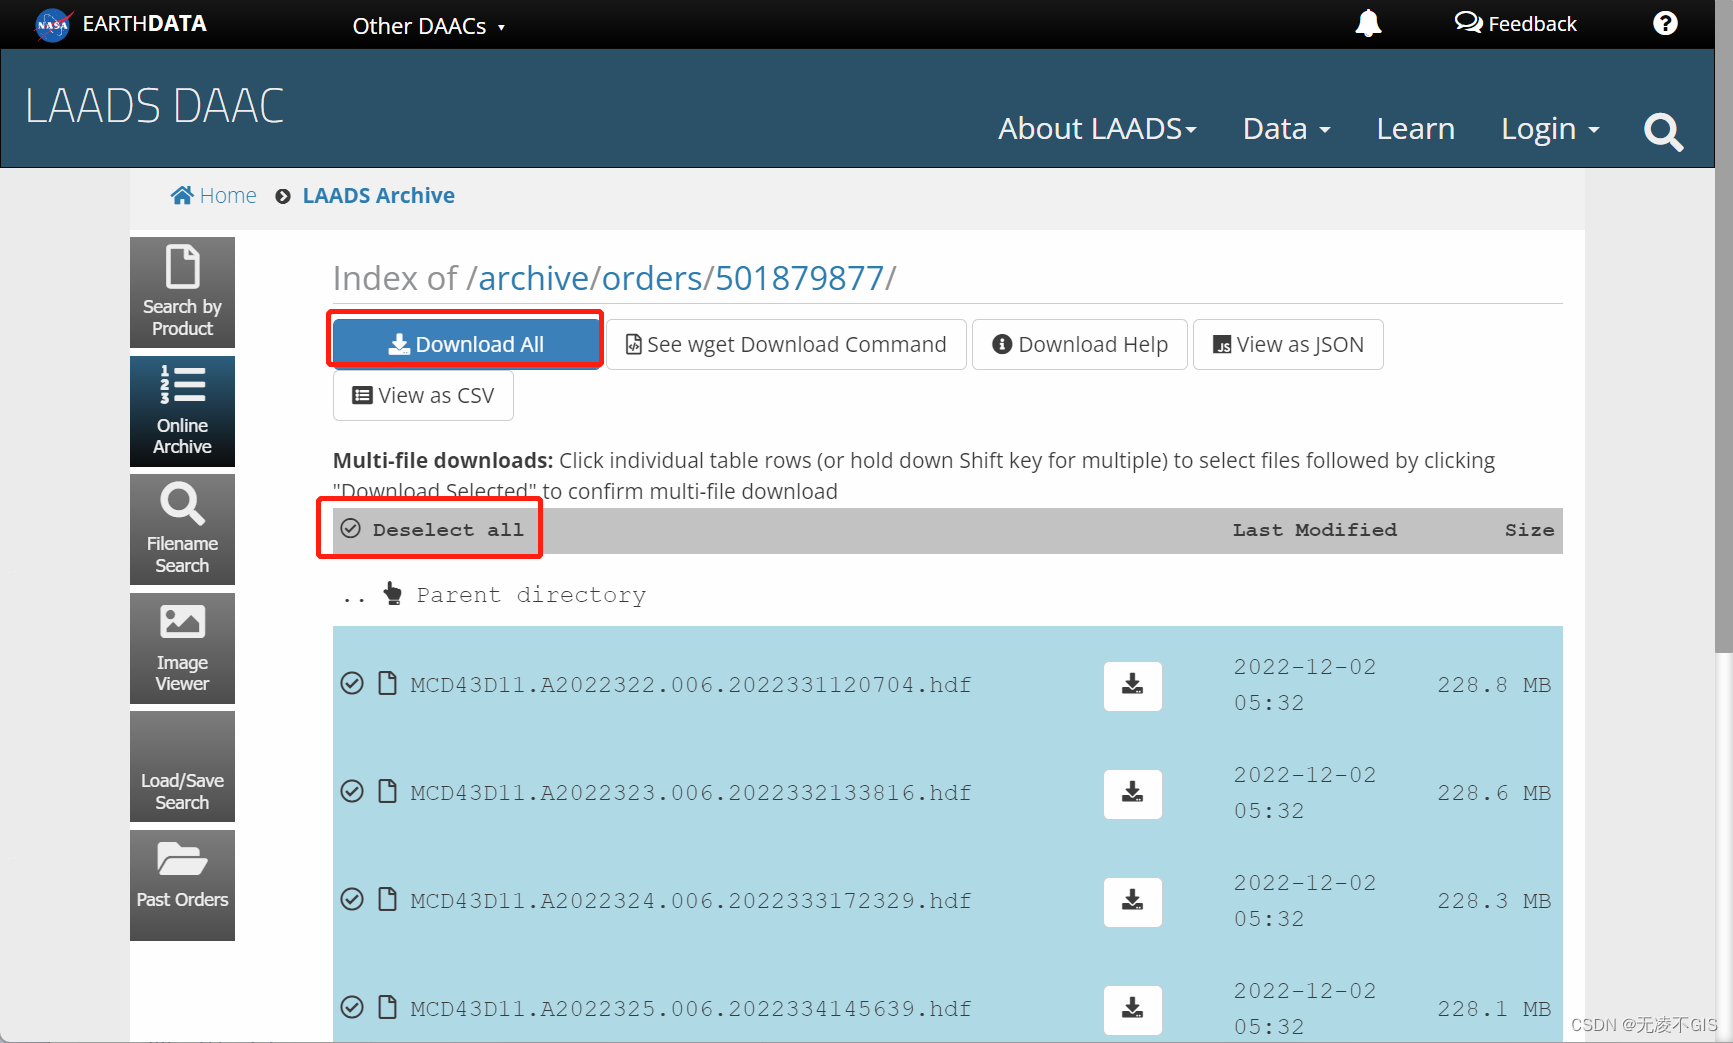Click the 228.3 MB size cell
Screen dimensions: 1733x1043
1494,901
